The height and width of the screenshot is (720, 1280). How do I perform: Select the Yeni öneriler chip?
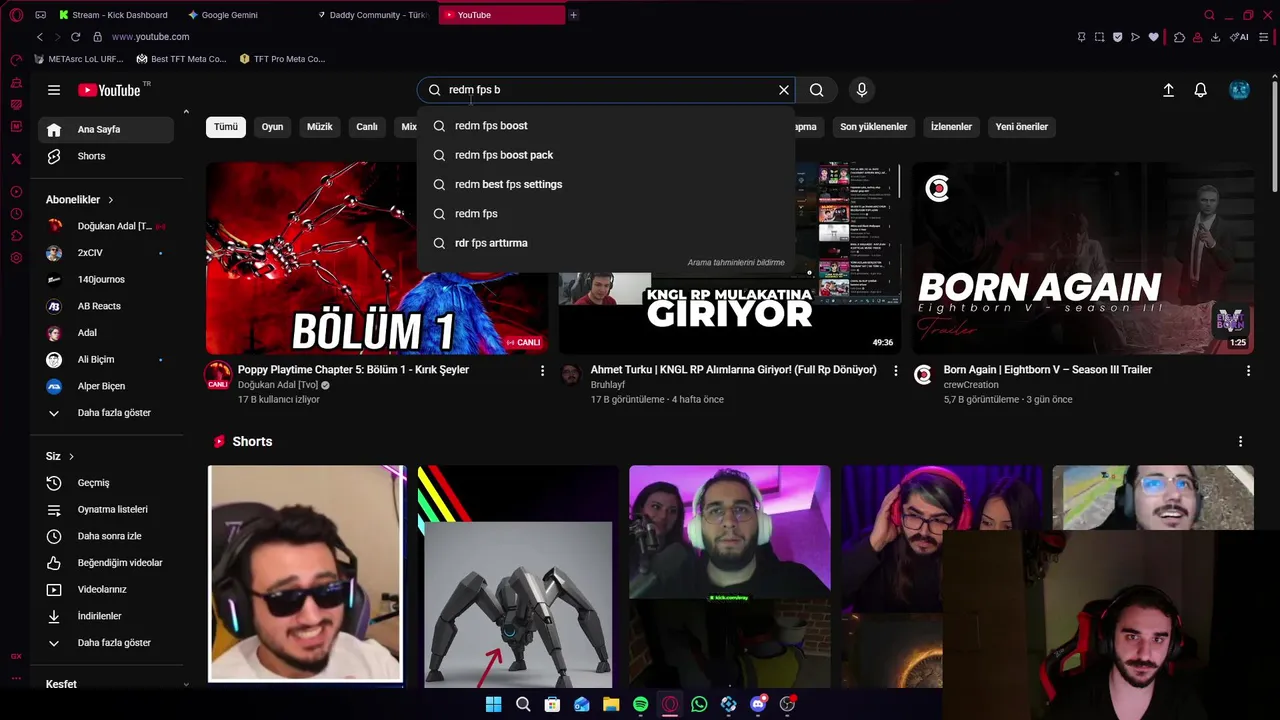tap(1022, 127)
